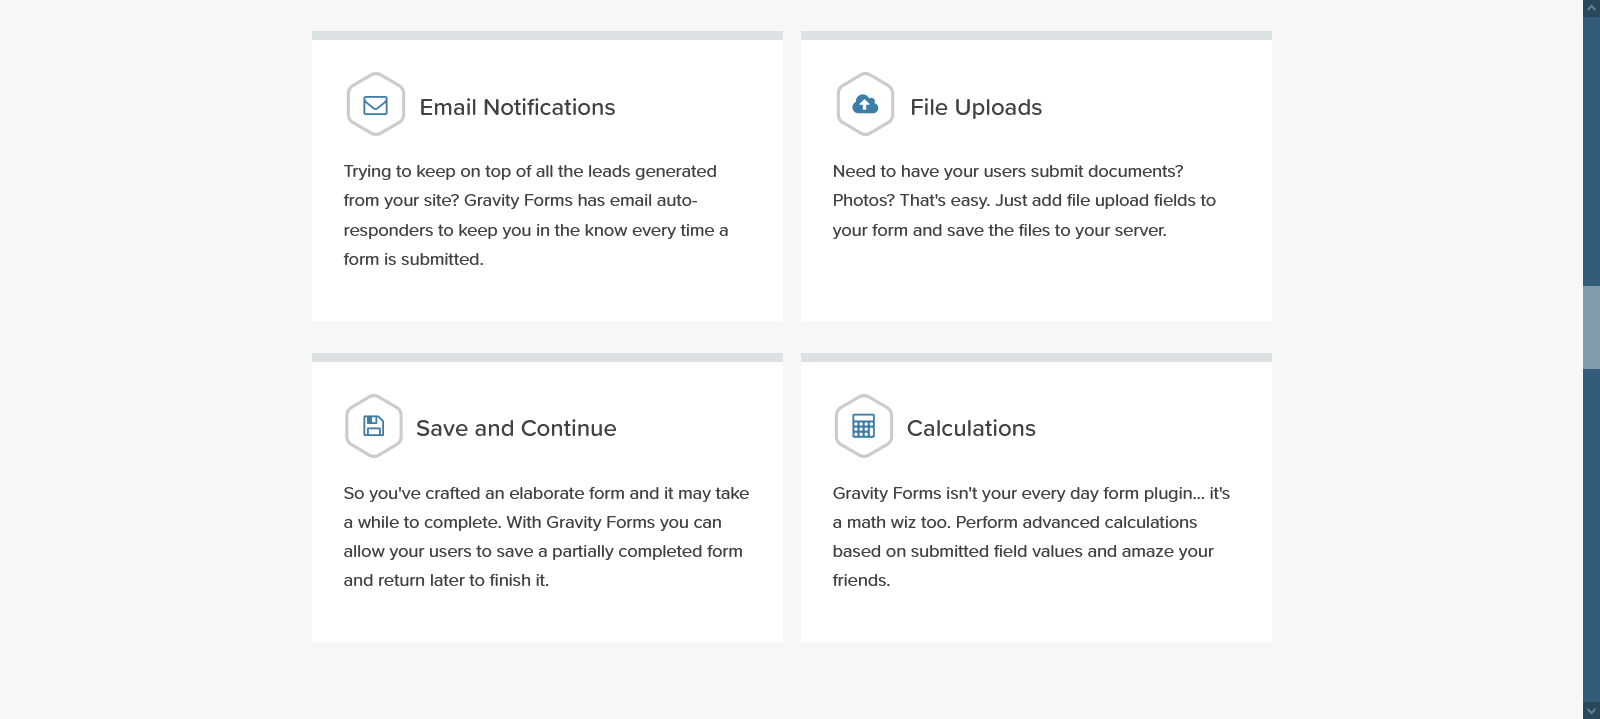Image resolution: width=1600 pixels, height=719 pixels.
Task: Click the cloud upload icon
Action: pos(865,104)
